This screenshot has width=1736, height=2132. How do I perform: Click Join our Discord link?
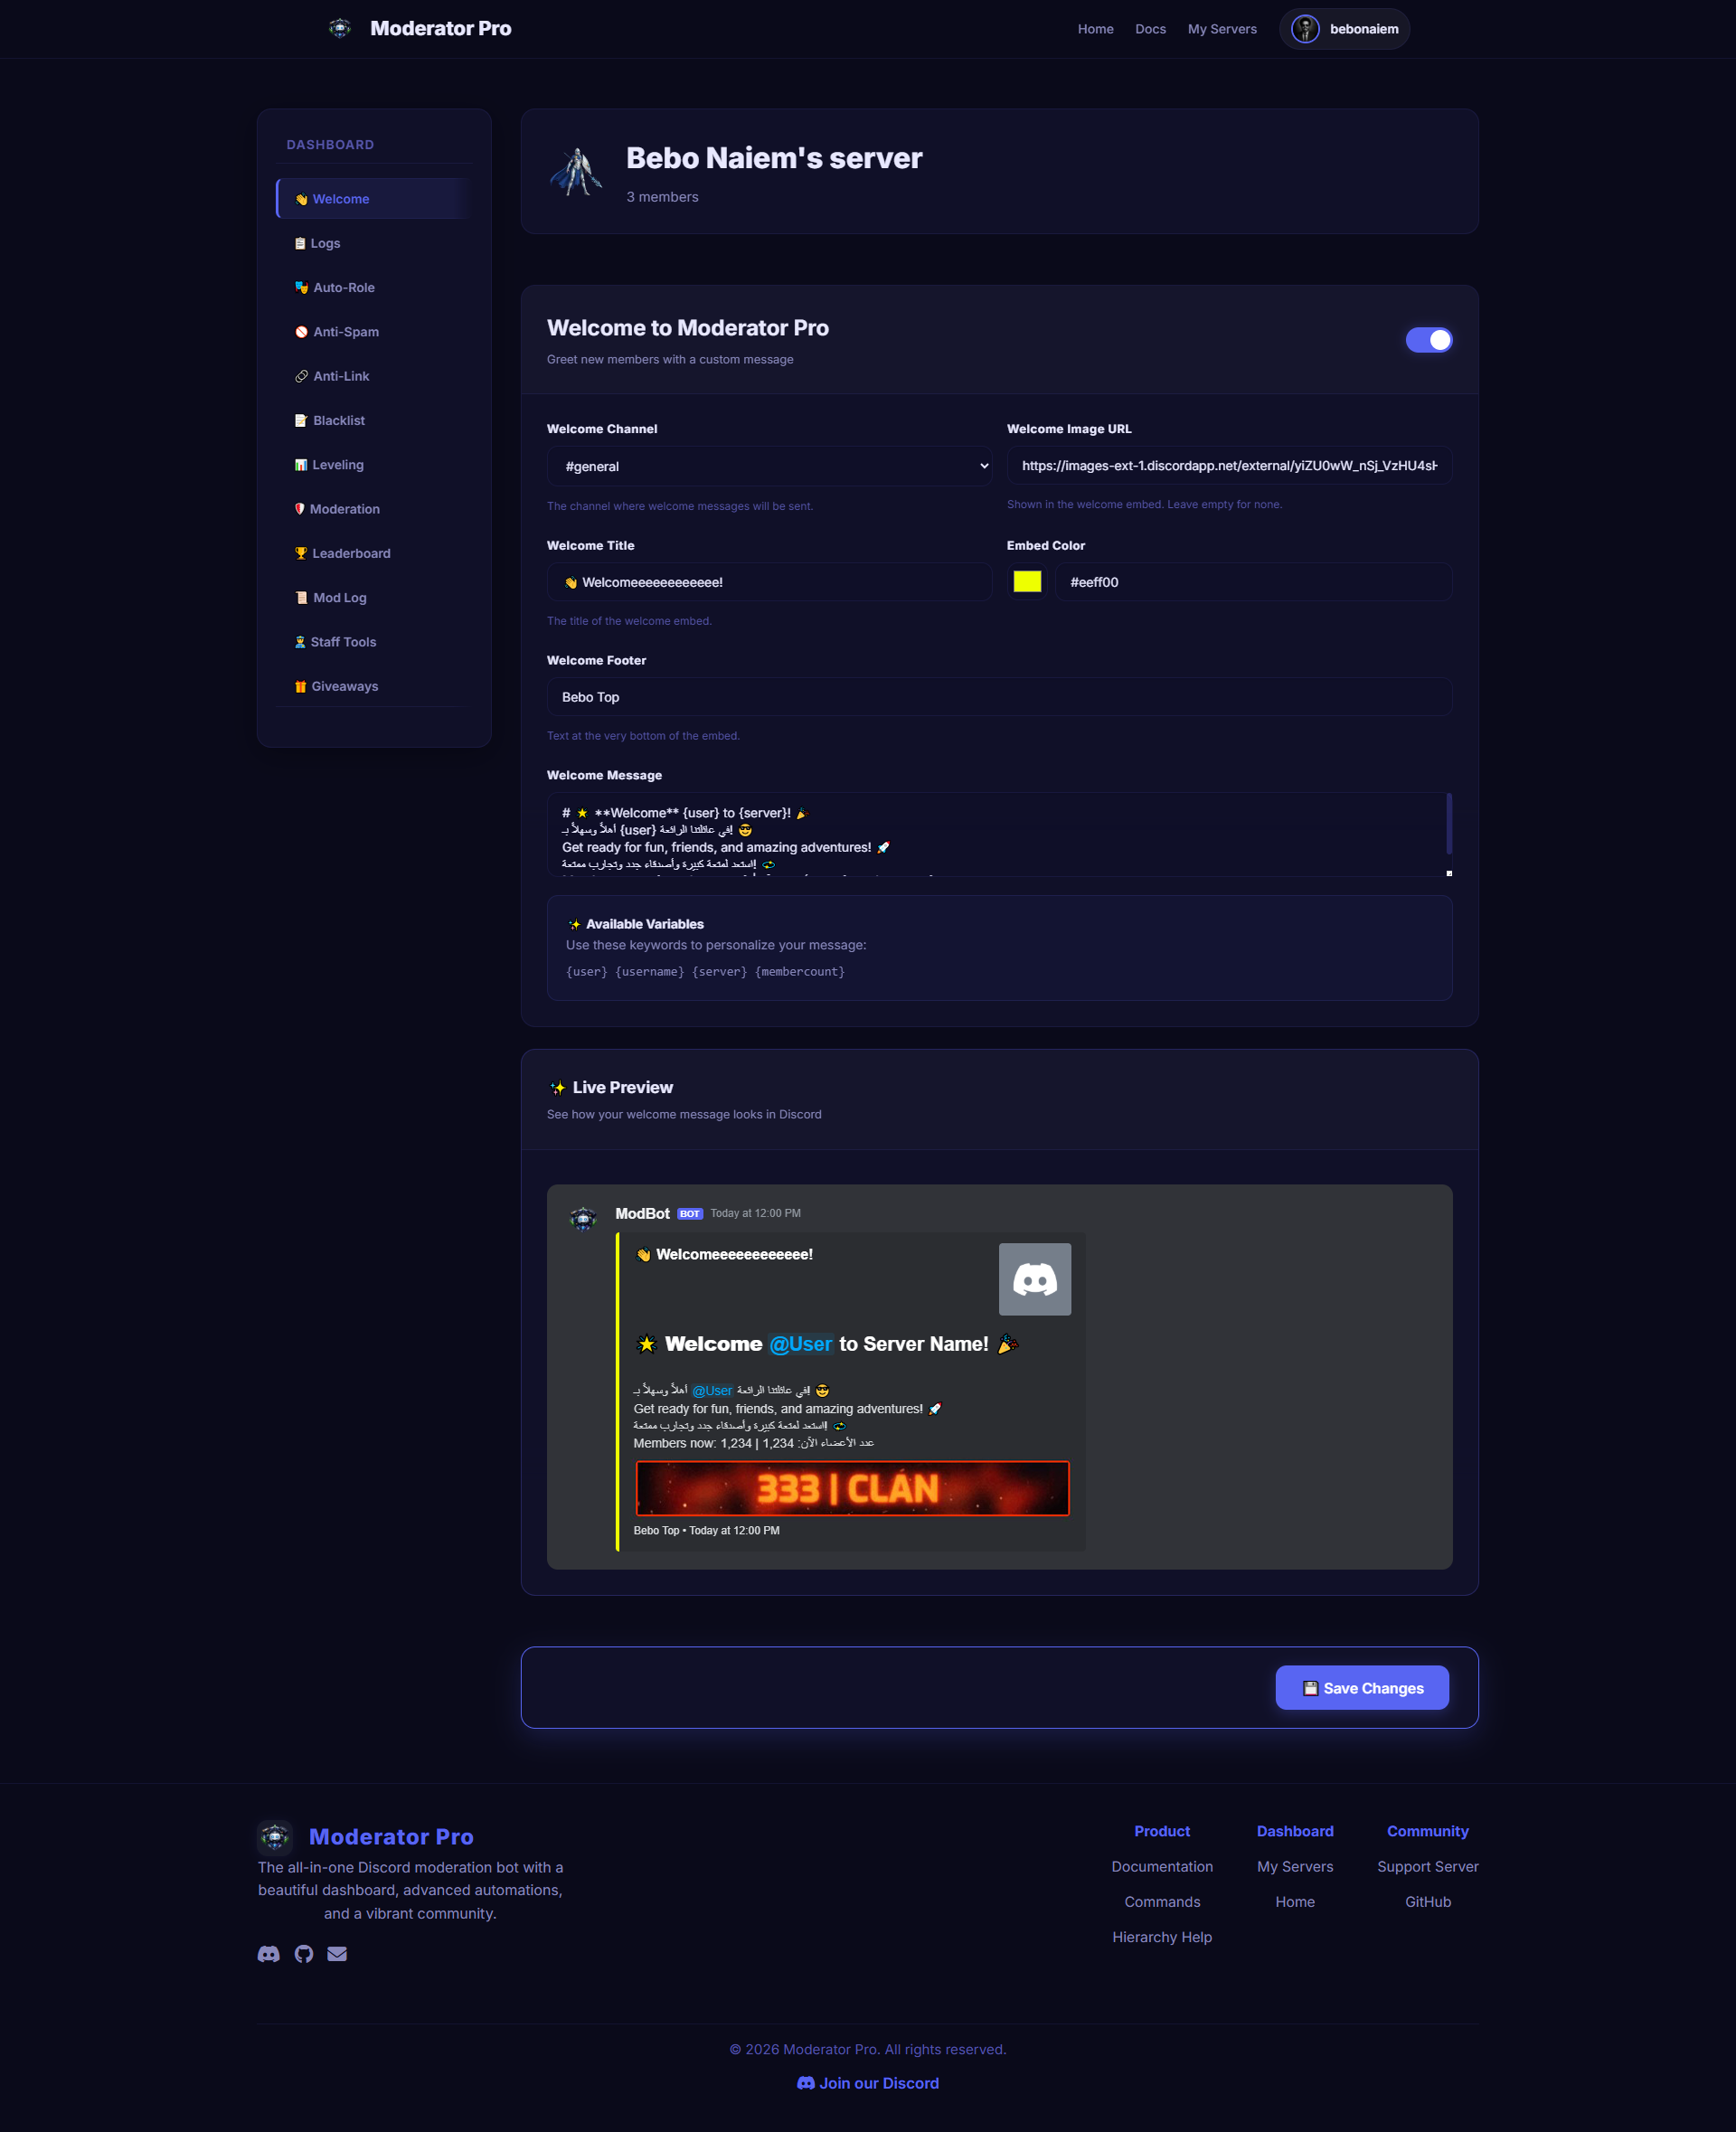867,2083
